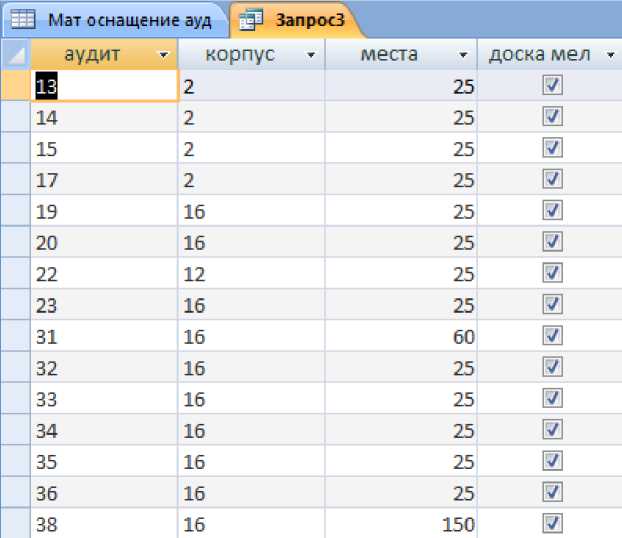Select row selector for аудит 22
Screen dimensions: 622x538
click(x=16, y=274)
